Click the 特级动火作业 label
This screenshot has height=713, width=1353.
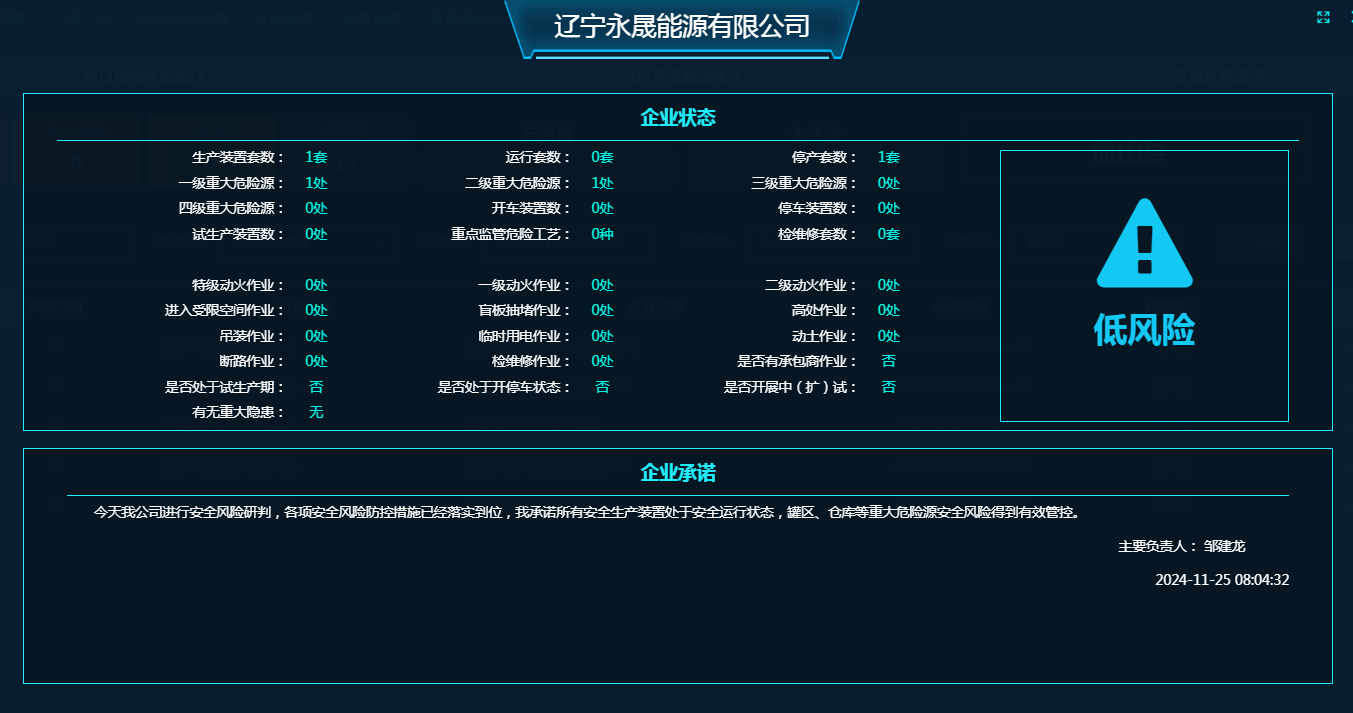pos(239,285)
